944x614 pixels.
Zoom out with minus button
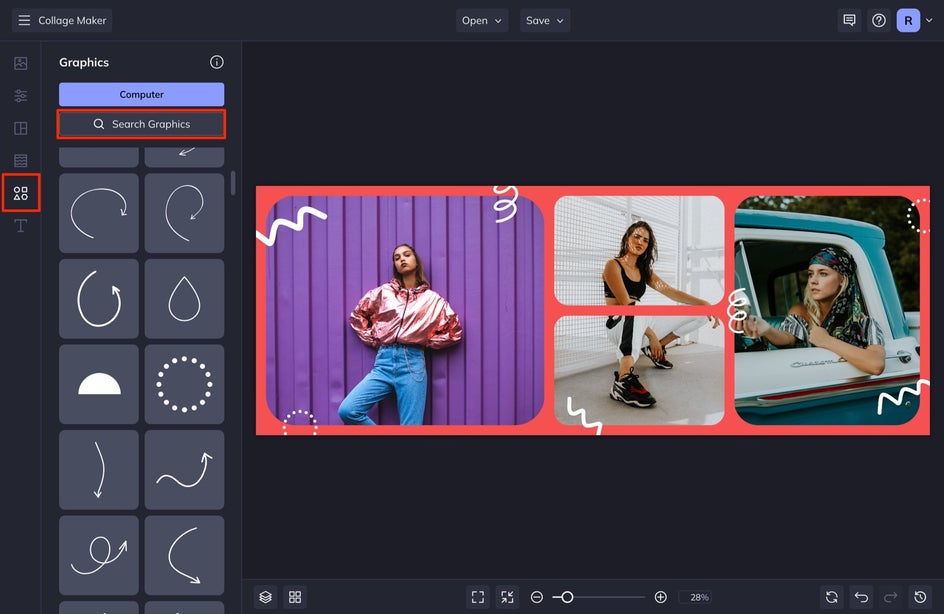tap(536, 597)
